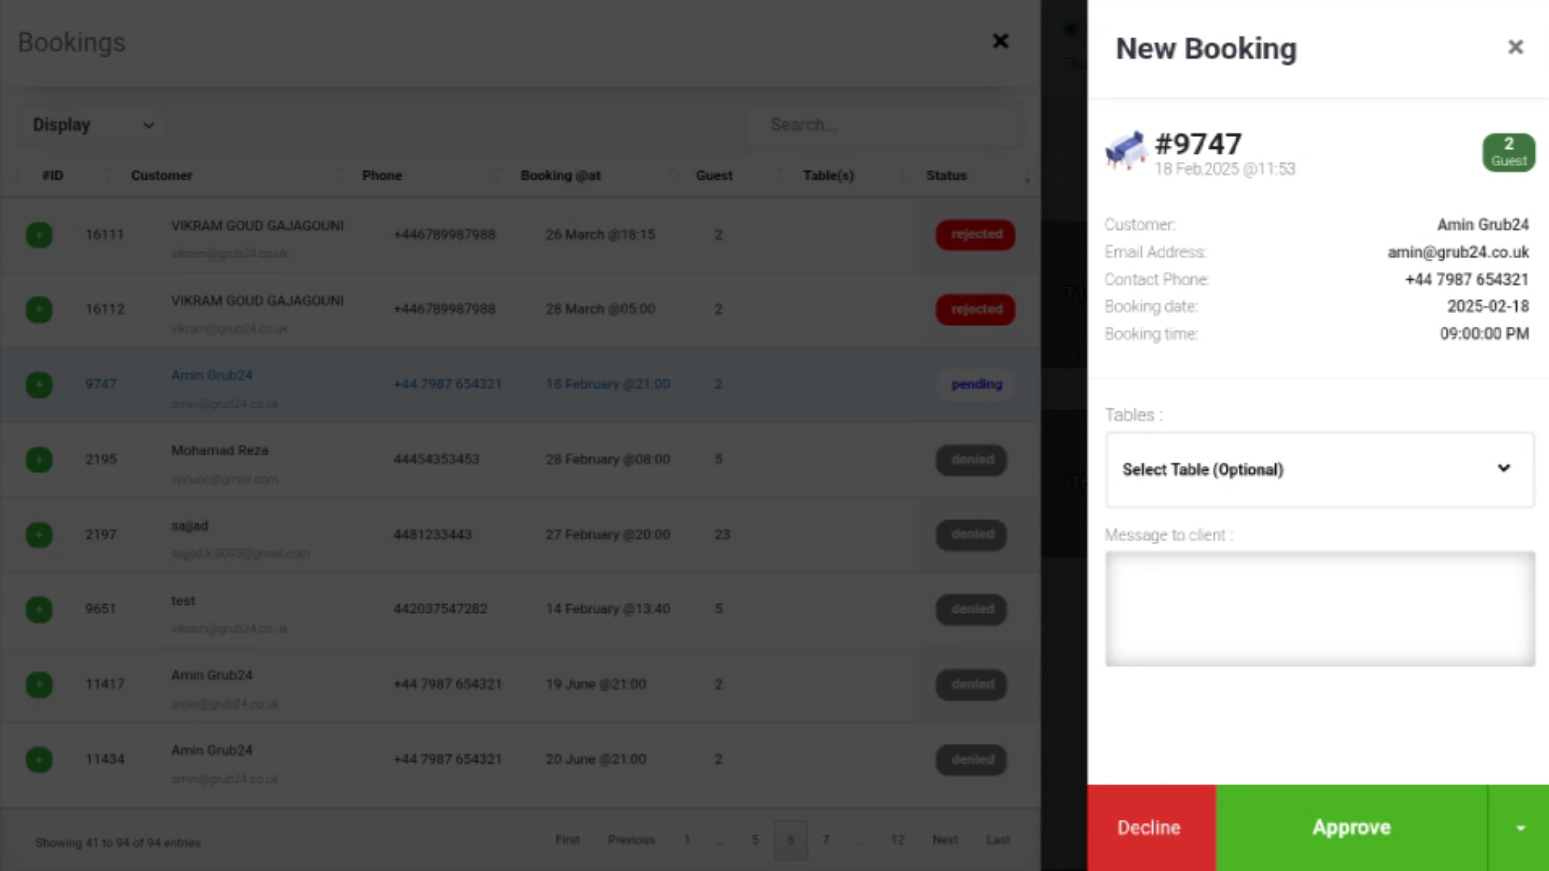Click the green plus icon for booking 9747

(x=39, y=385)
